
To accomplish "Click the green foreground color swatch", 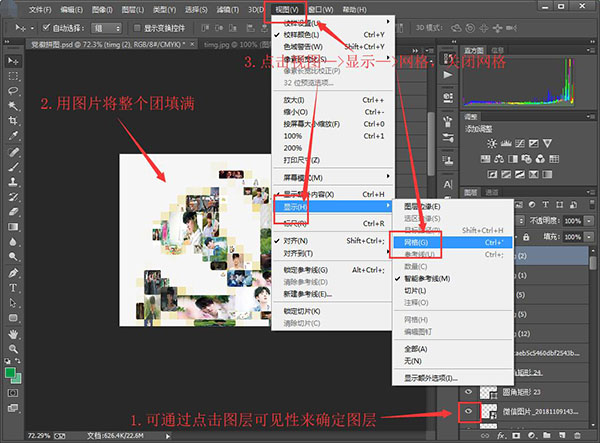I will click(10, 372).
